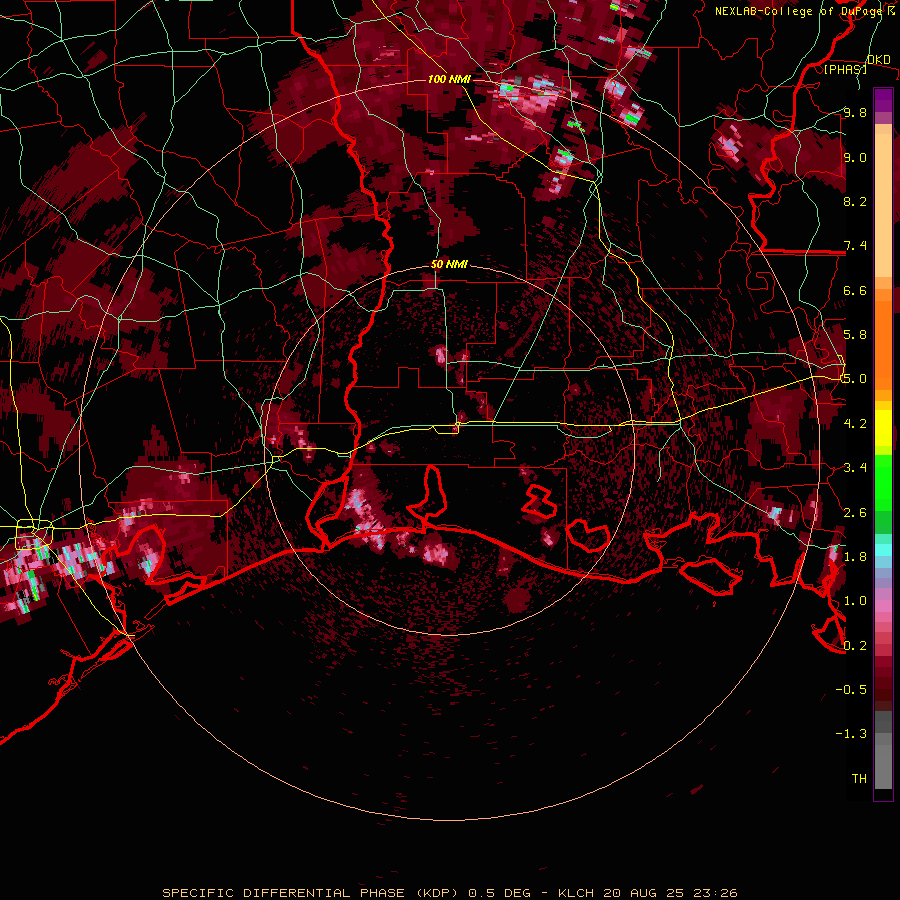Click the -0.5 value on the color scale

(851, 690)
